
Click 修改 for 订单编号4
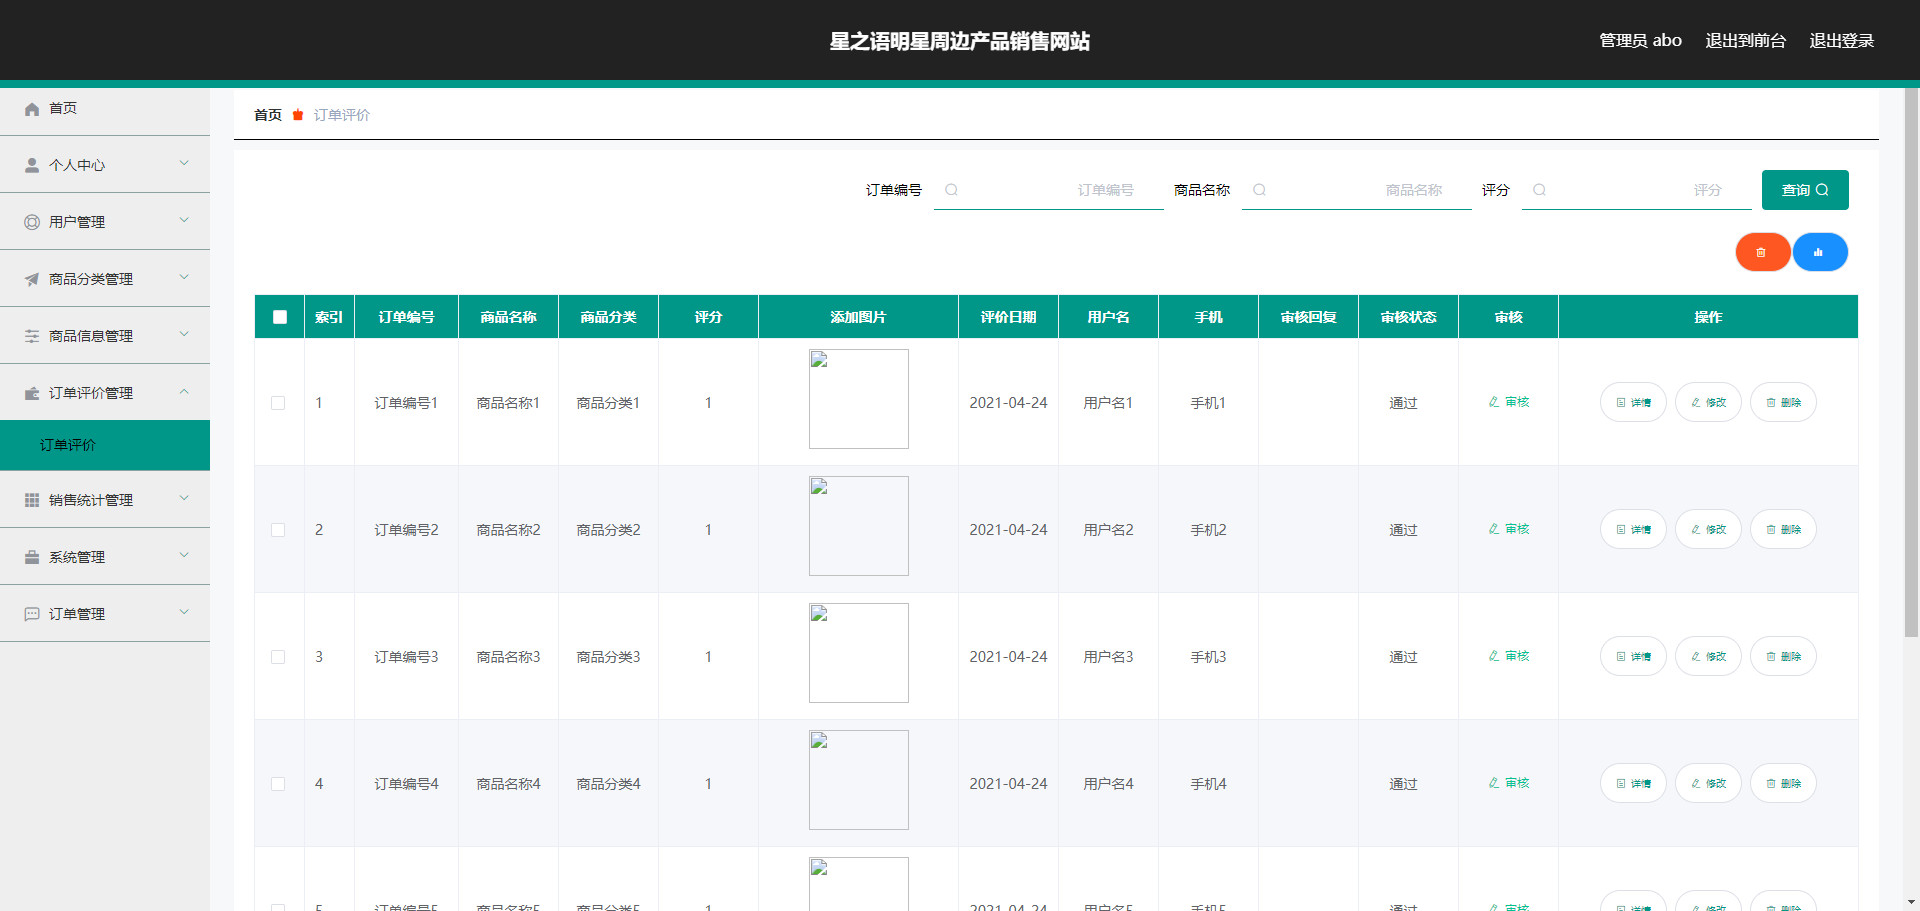pyautogui.click(x=1708, y=783)
